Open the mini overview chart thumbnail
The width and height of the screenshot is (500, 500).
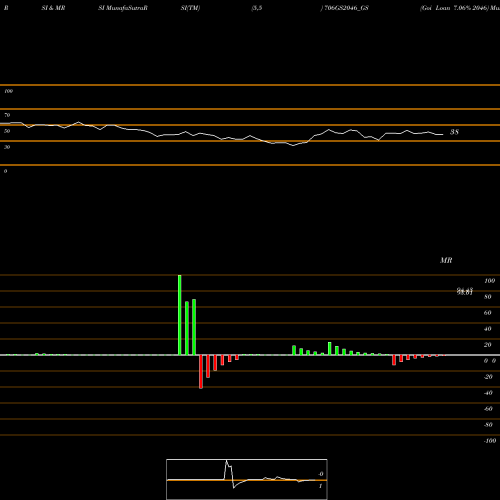tap(247, 479)
